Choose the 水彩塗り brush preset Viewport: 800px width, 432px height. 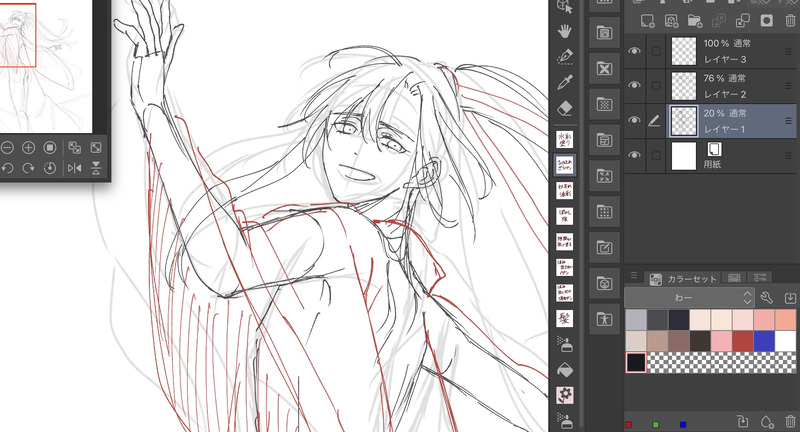click(x=564, y=139)
